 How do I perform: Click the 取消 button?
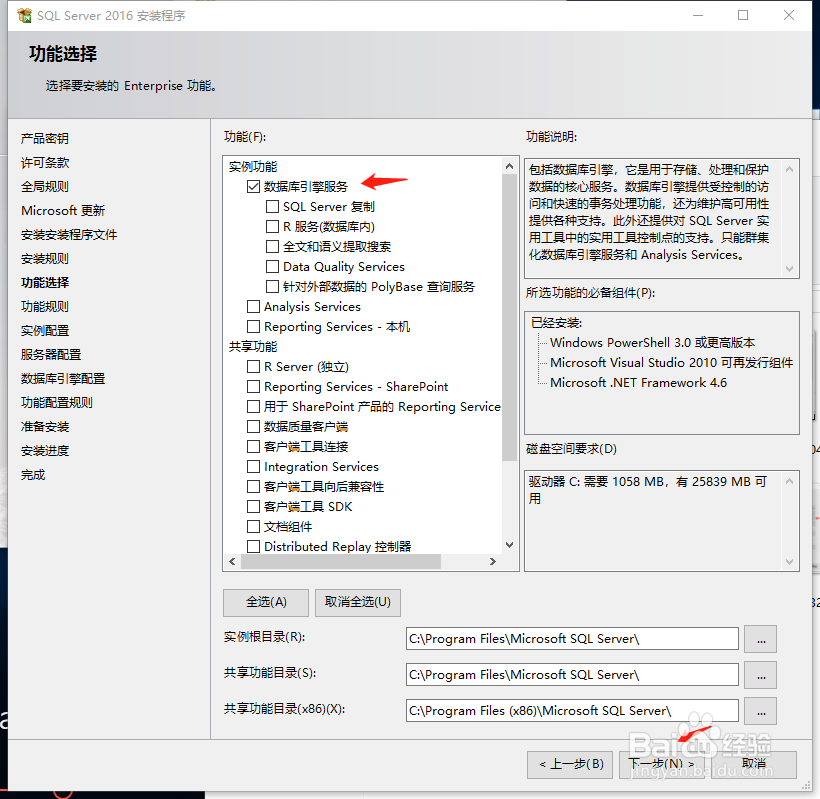tap(754, 764)
